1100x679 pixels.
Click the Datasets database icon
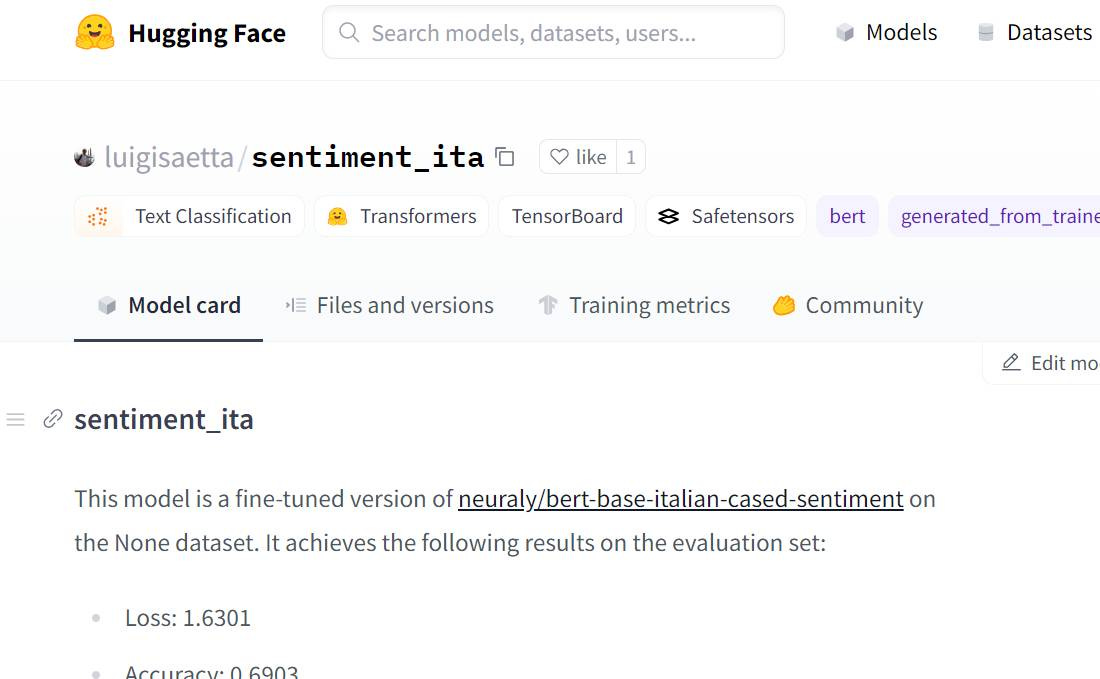986,32
